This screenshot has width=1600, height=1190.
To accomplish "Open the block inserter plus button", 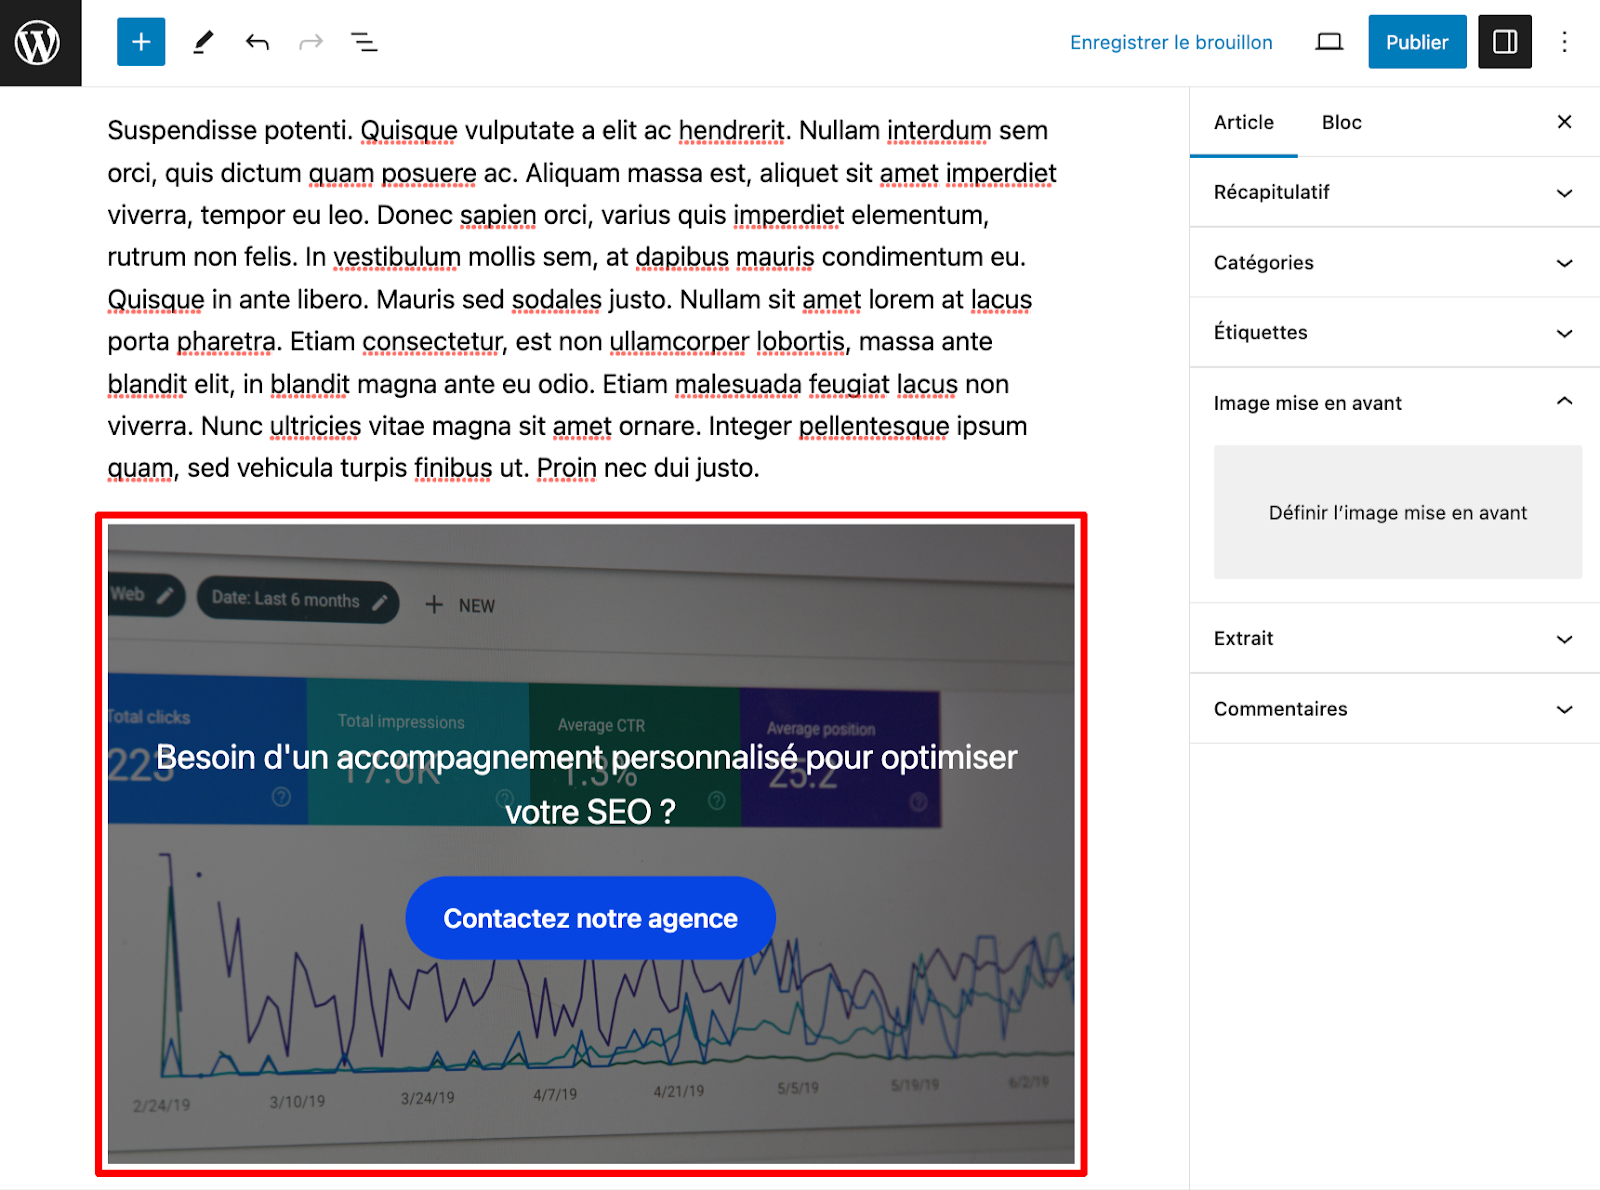I will pos(141,42).
